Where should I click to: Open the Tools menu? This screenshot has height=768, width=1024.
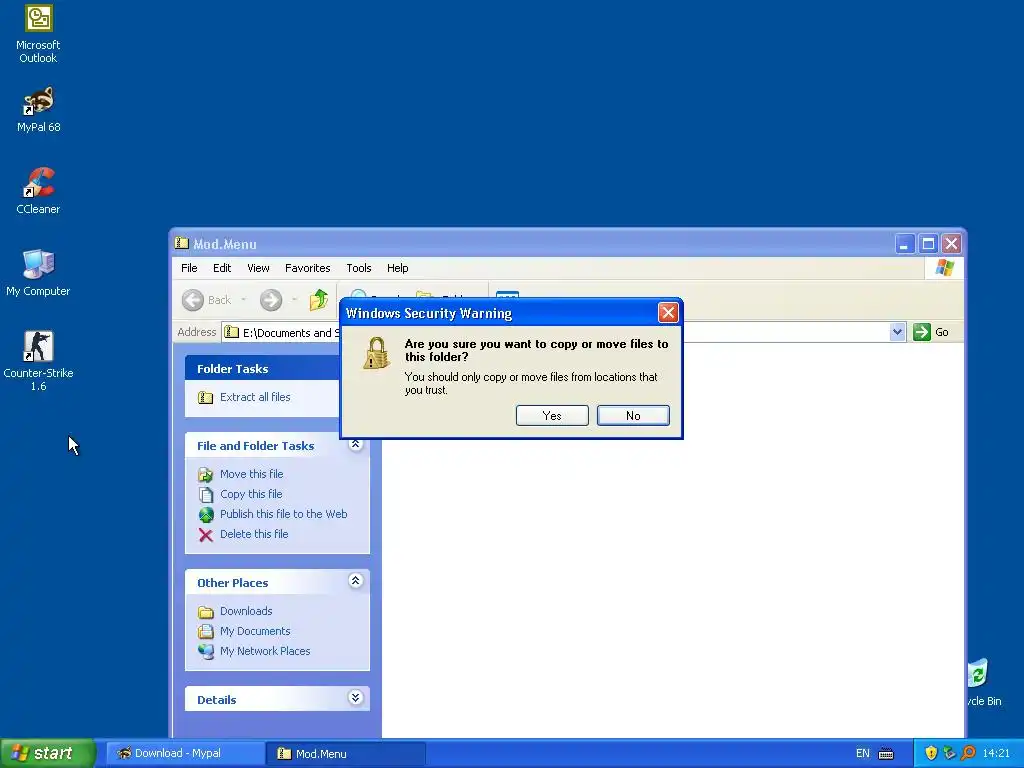coord(359,268)
